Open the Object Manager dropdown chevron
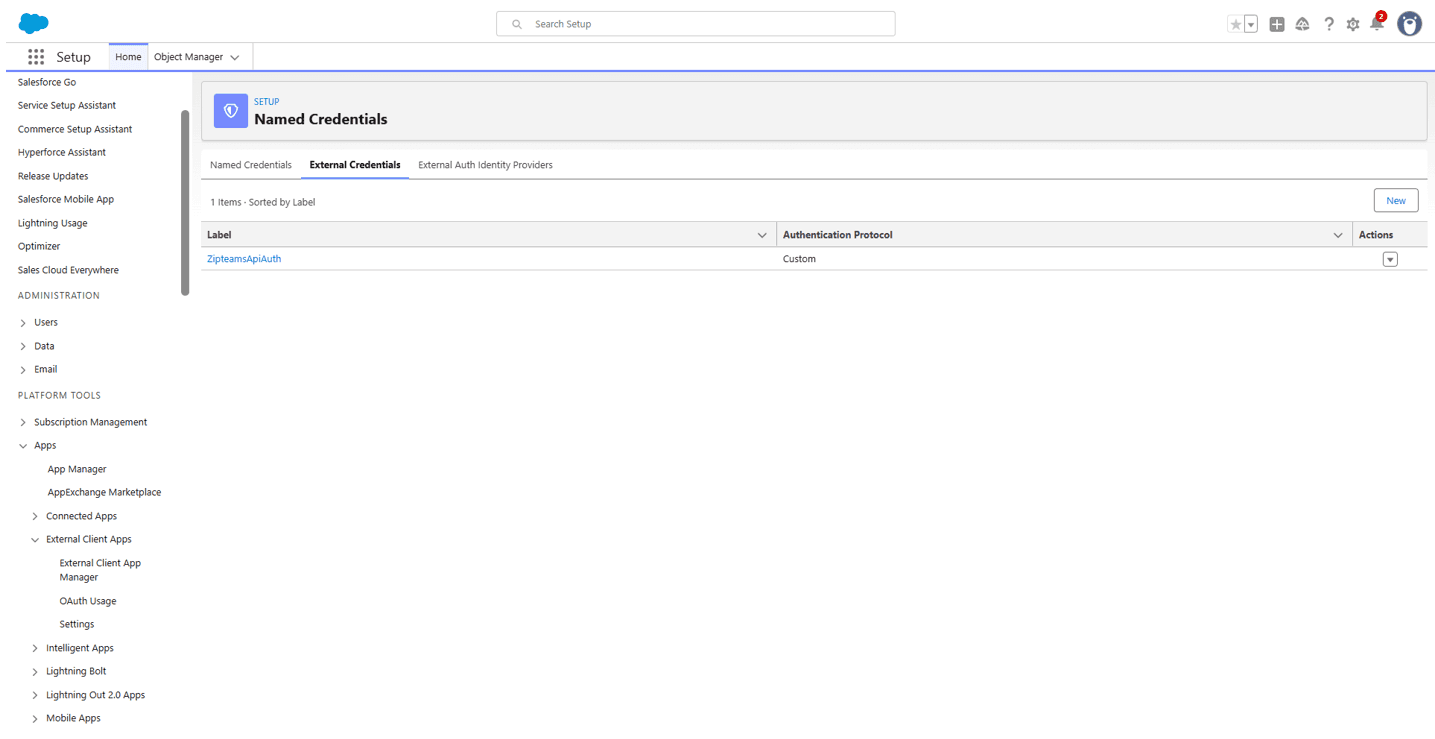 (x=235, y=58)
